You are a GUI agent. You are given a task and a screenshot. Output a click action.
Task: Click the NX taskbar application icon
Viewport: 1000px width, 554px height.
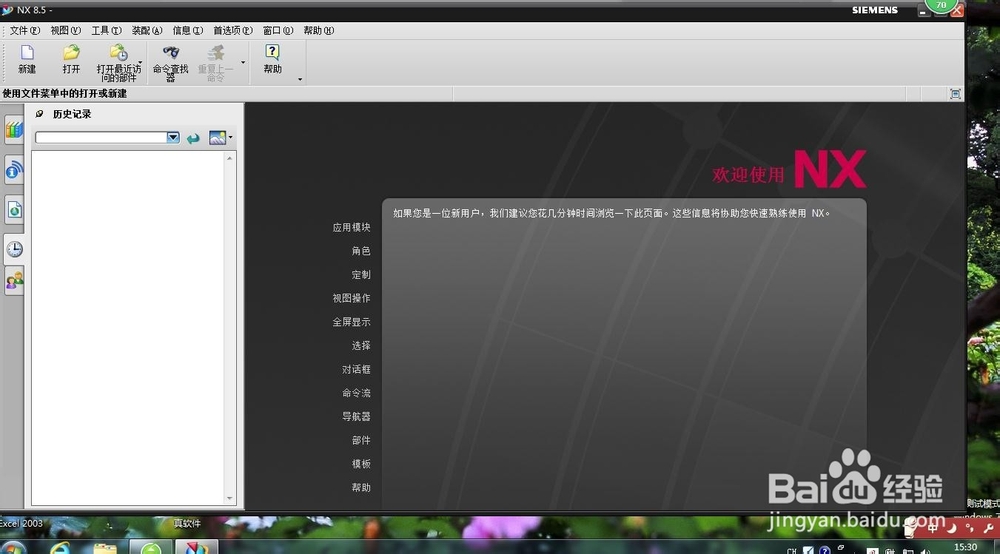[x=196, y=547]
